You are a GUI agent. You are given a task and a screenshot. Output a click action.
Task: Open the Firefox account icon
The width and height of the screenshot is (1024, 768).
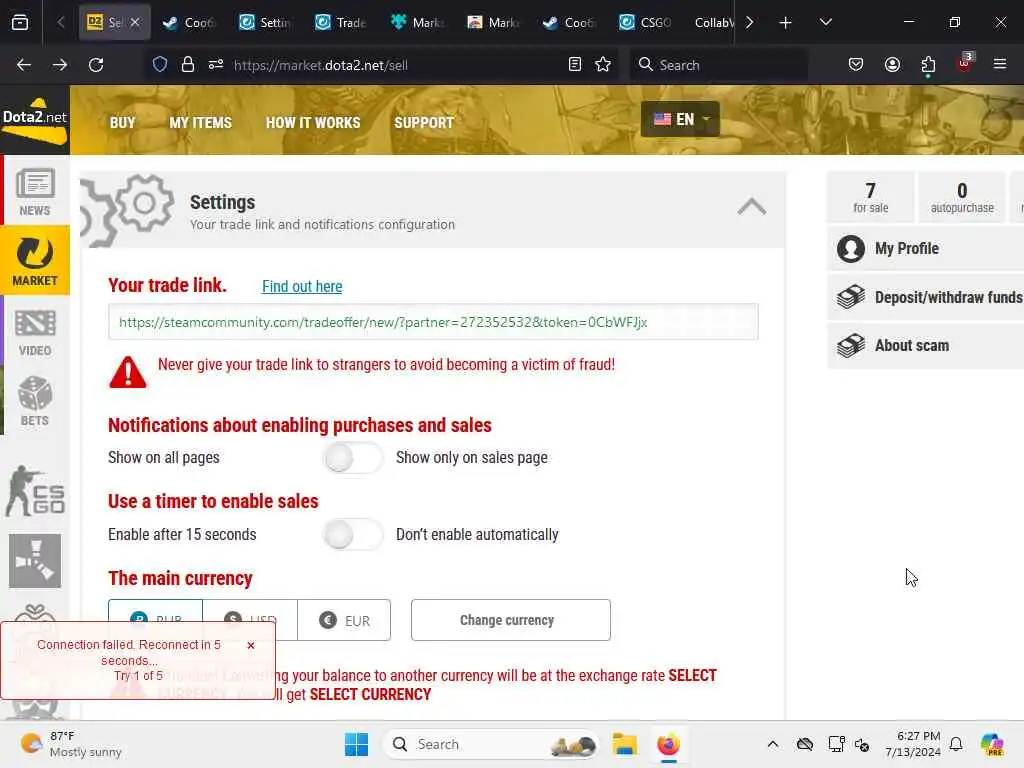click(x=892, y=64)
